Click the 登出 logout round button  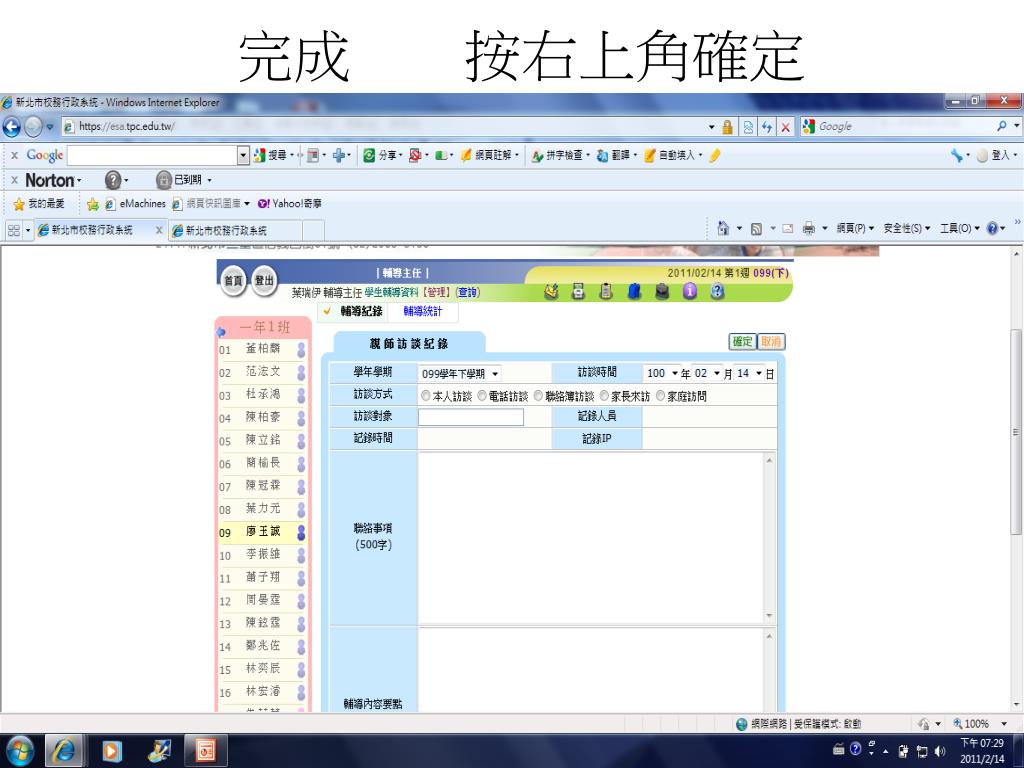tap(264, 281)
